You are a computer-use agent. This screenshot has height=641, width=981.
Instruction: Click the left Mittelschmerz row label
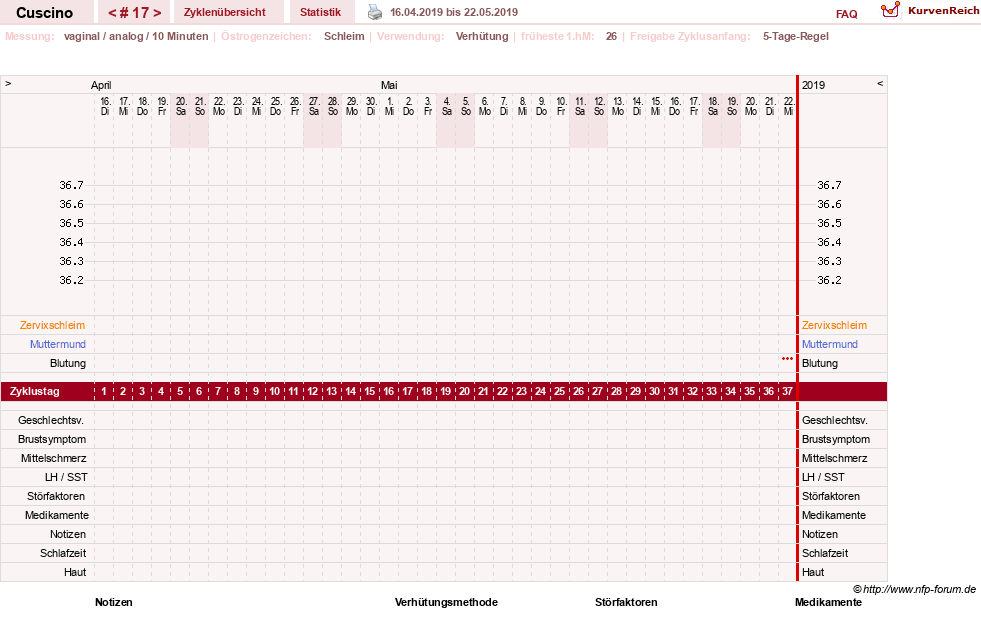[53, 458]
